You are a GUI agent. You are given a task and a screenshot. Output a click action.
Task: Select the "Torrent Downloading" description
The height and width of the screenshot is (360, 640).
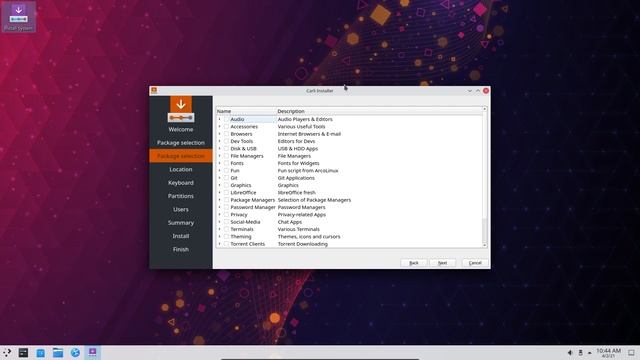point(302,244)
